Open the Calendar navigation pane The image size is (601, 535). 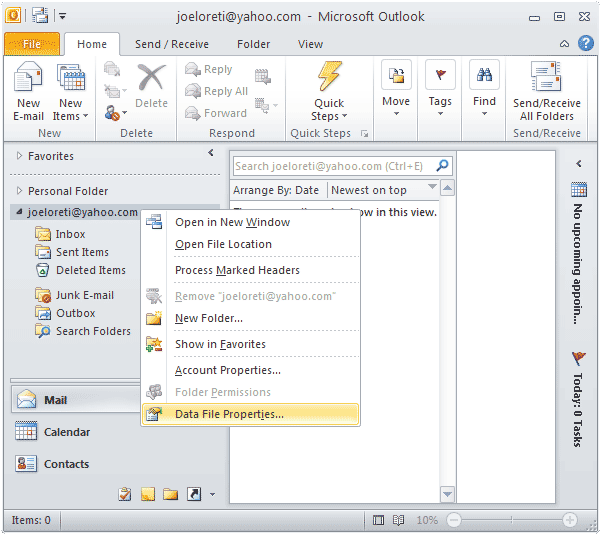(66, 432)
